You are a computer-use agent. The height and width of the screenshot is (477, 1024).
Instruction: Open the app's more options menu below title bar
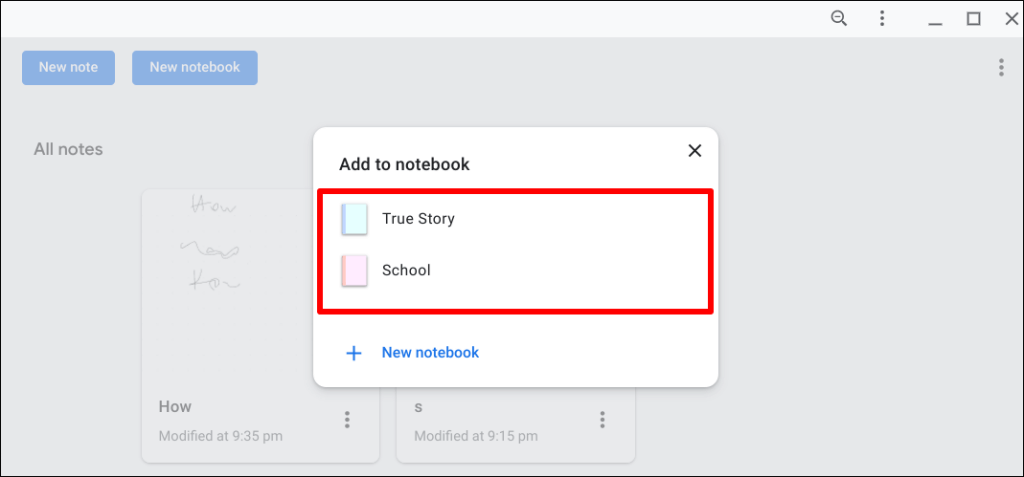tap(1001, 67)
